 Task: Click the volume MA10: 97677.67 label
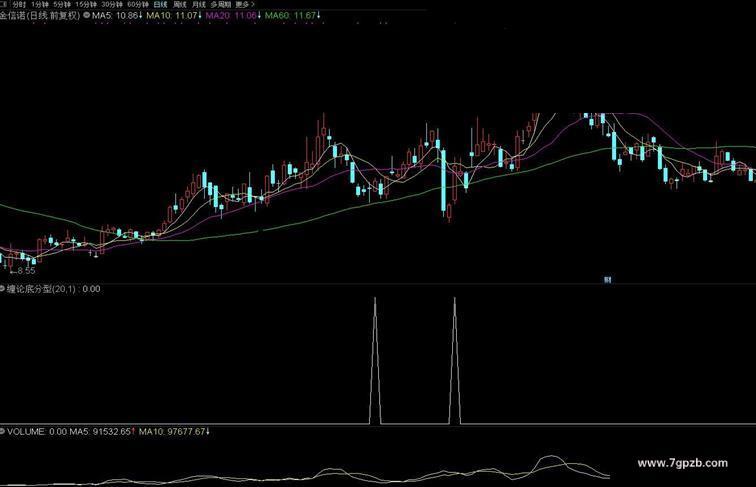(x=174, y=432)
